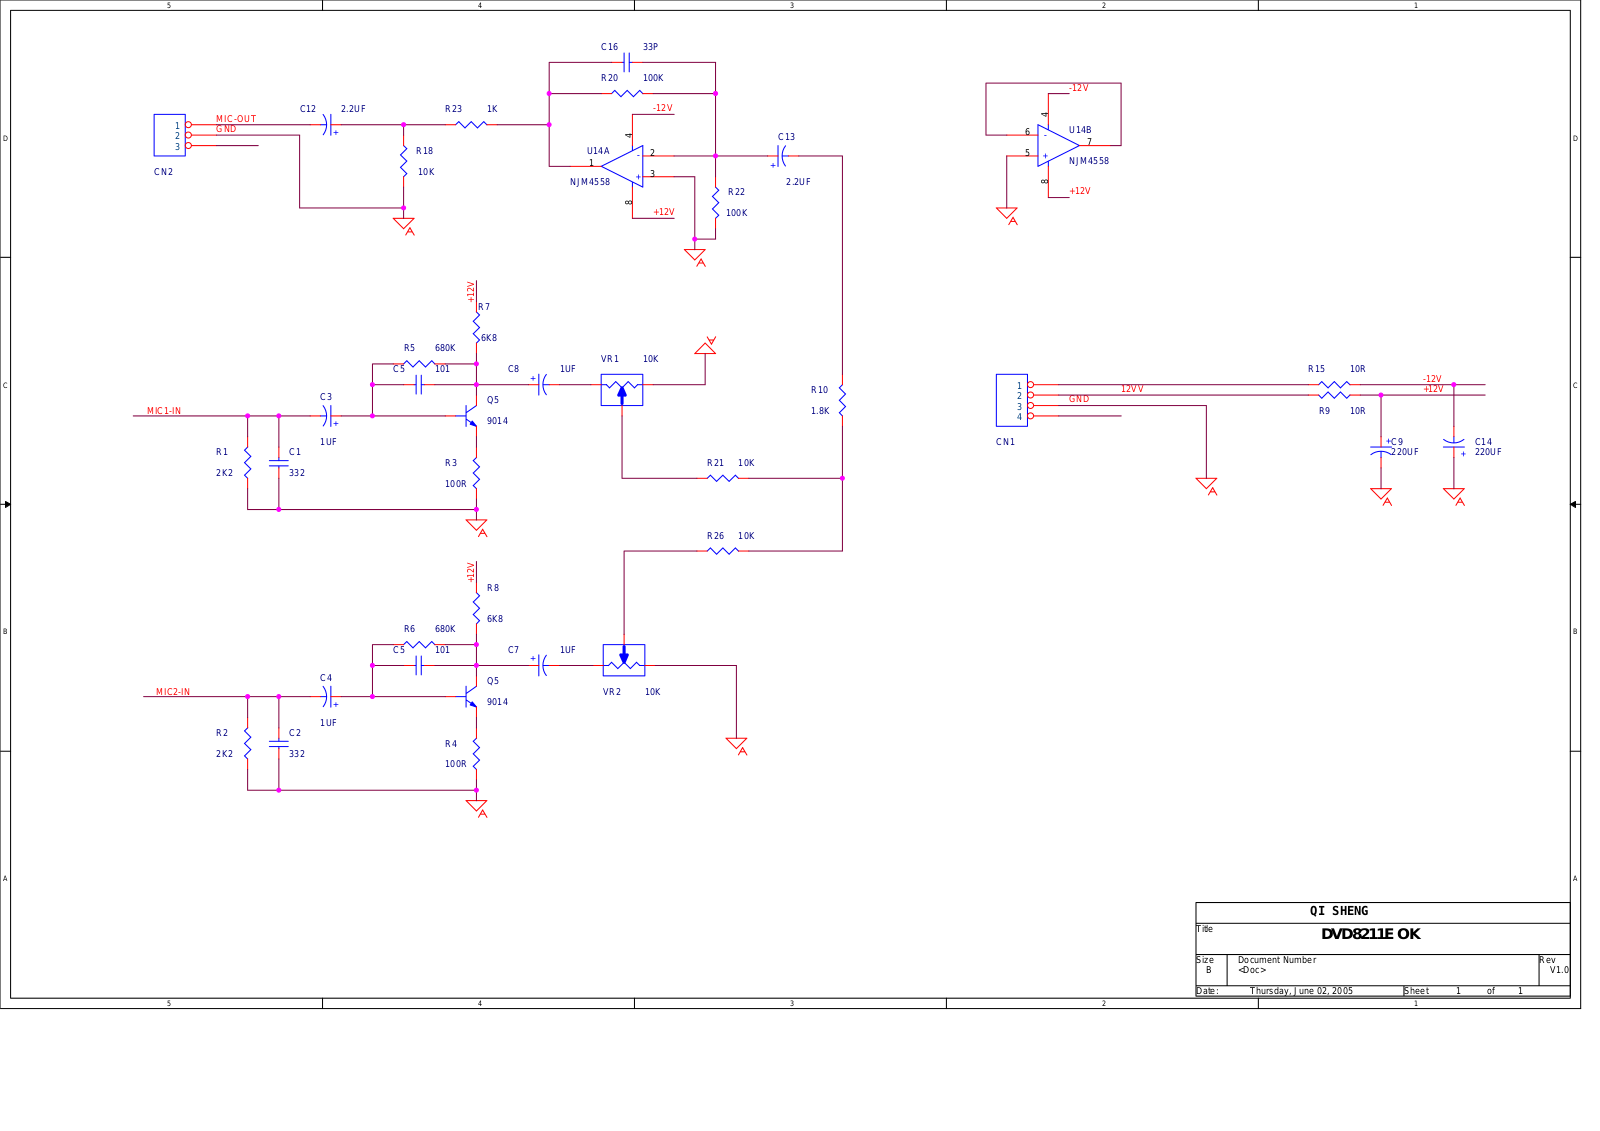The height and width of the screenshot is (1131, 1600).
Task: Click the ground symbol beside VR1
Action: (x=706, y=346)
